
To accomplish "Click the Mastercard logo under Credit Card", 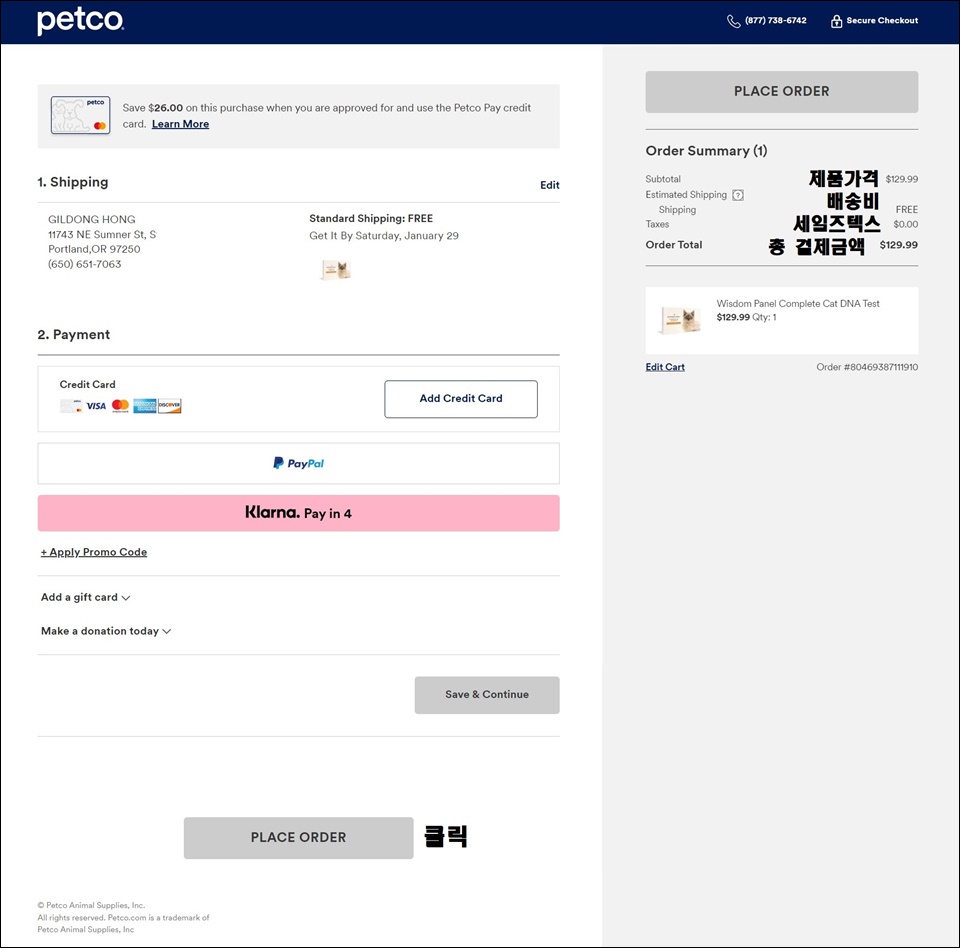I will point(121,406).
